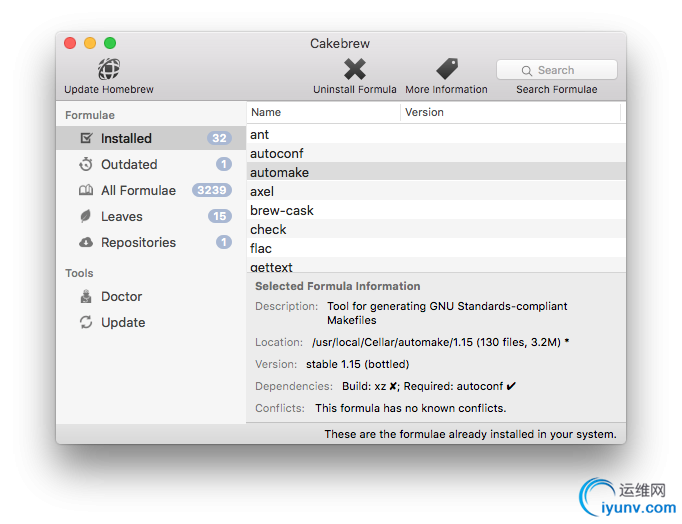Select the ant formula row
Screen dimensions: 682x524
pyautogui.click(x=436, y=134)
